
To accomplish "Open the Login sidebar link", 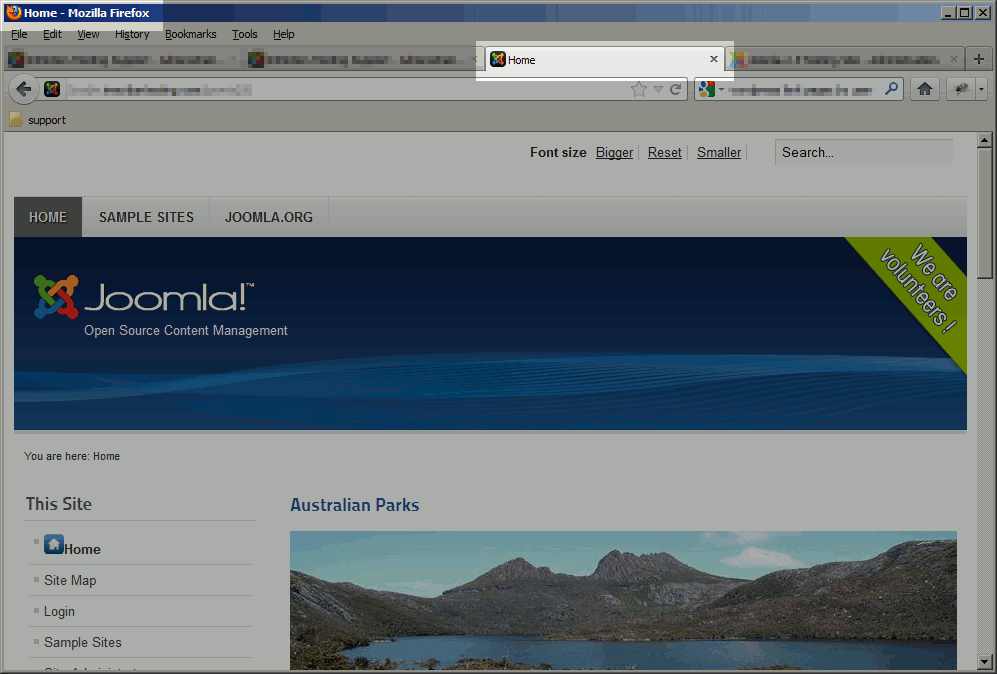I will pyautogui.click(x=59, y=611).
